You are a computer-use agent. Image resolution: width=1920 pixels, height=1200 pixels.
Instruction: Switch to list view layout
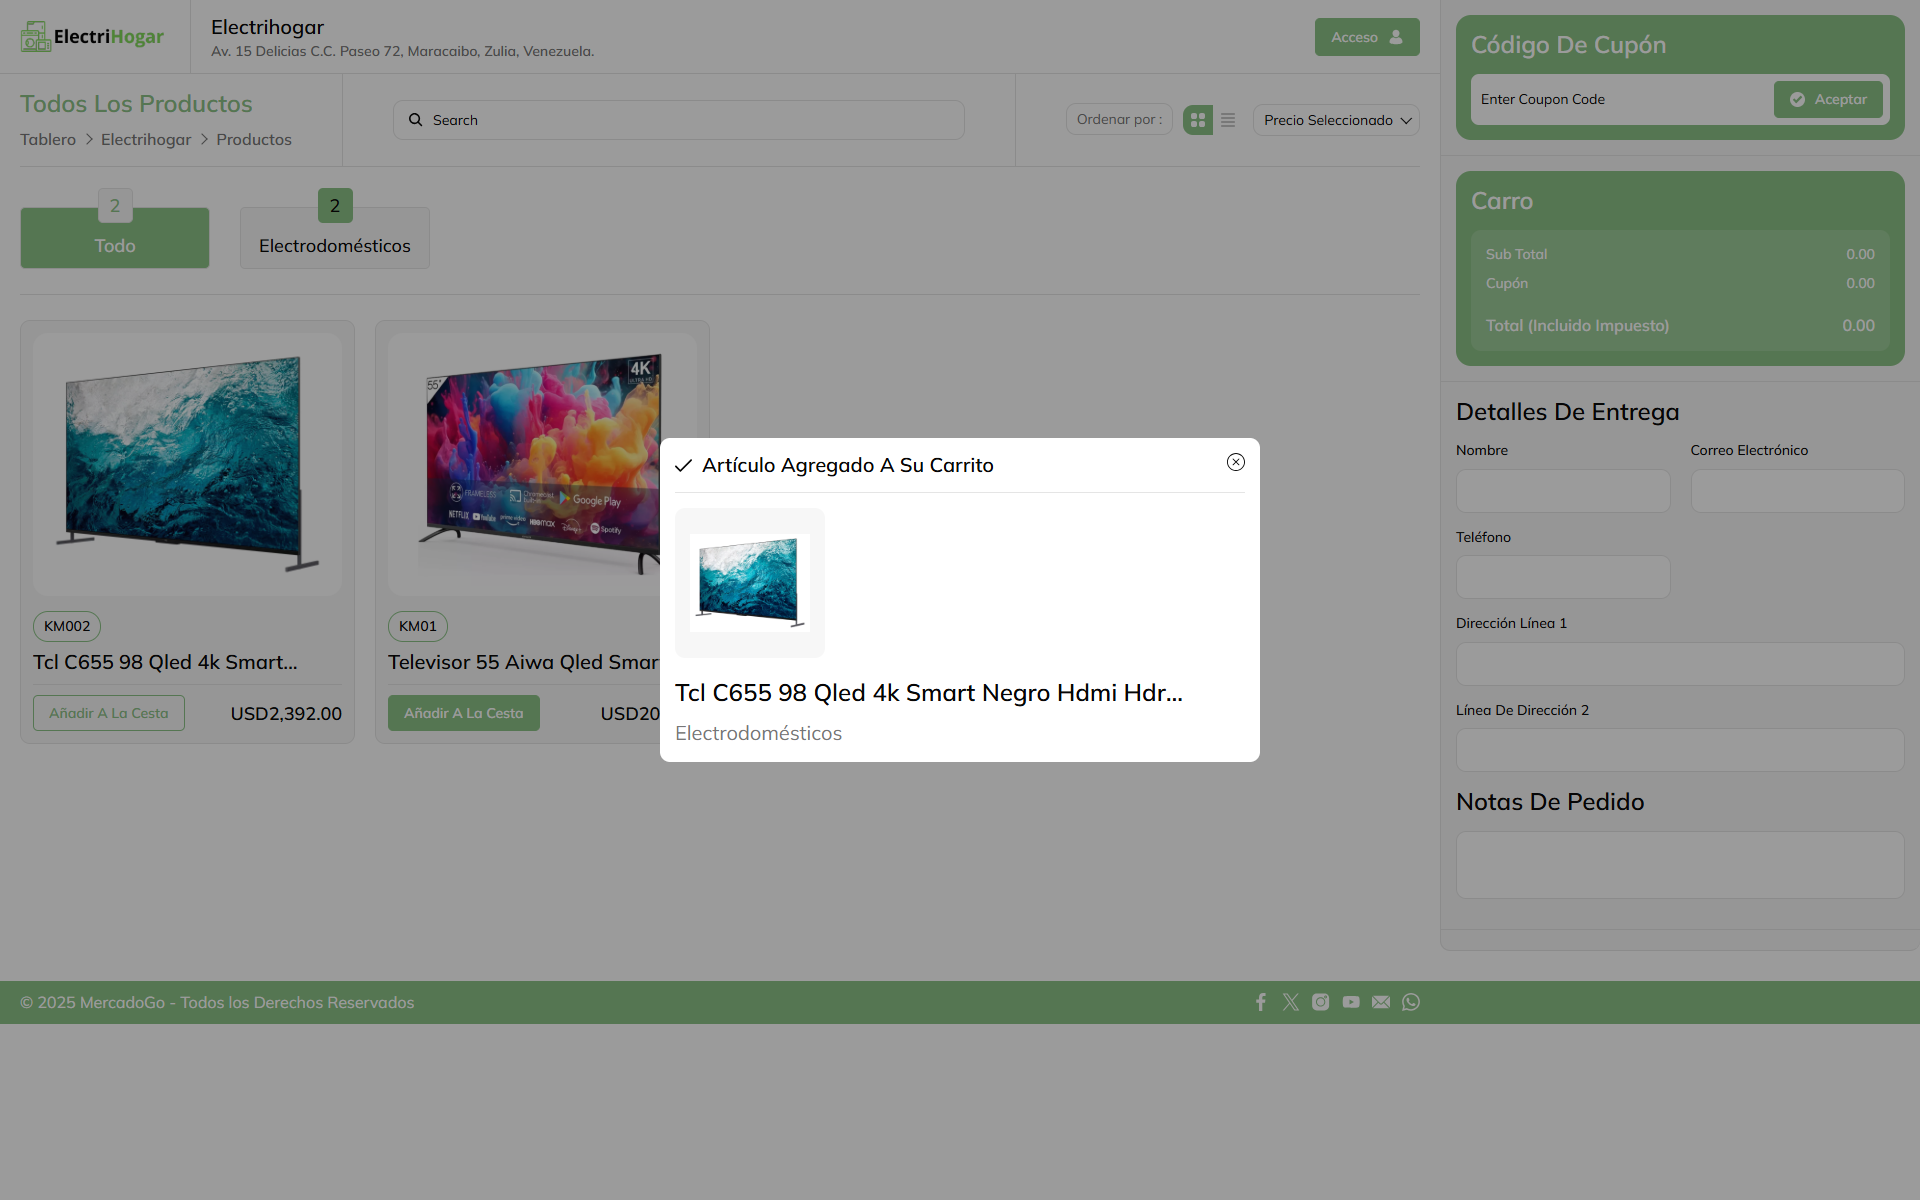[1228, 120]
